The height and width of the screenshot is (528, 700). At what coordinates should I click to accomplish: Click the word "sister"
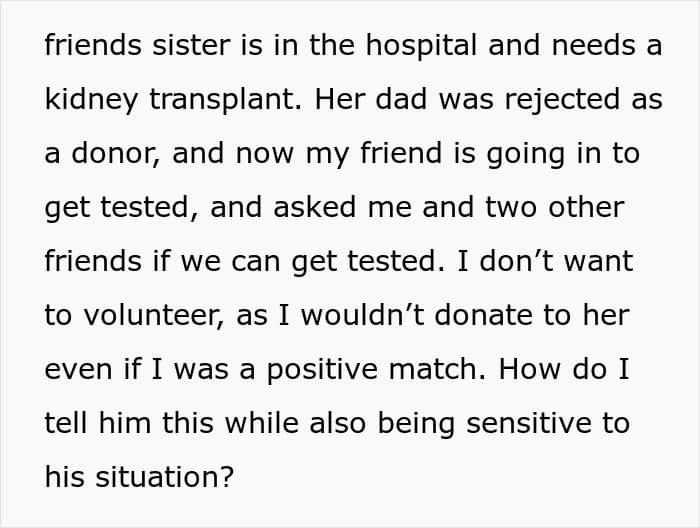(x=192, y=46)
